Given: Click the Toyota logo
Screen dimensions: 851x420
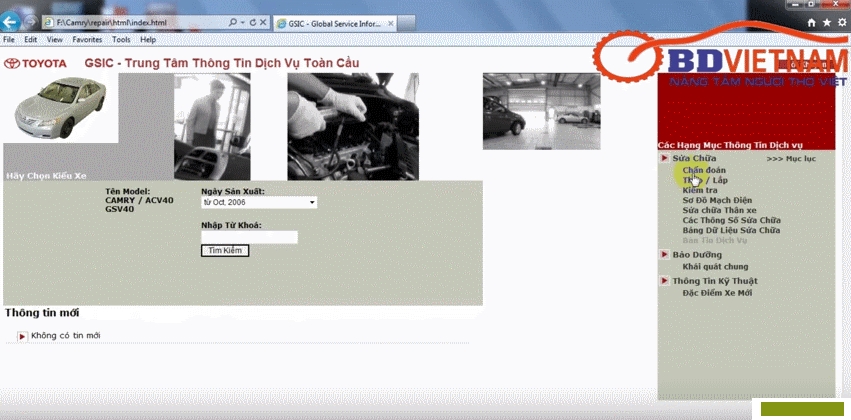Looking at the screenshot, I should 35,63.
